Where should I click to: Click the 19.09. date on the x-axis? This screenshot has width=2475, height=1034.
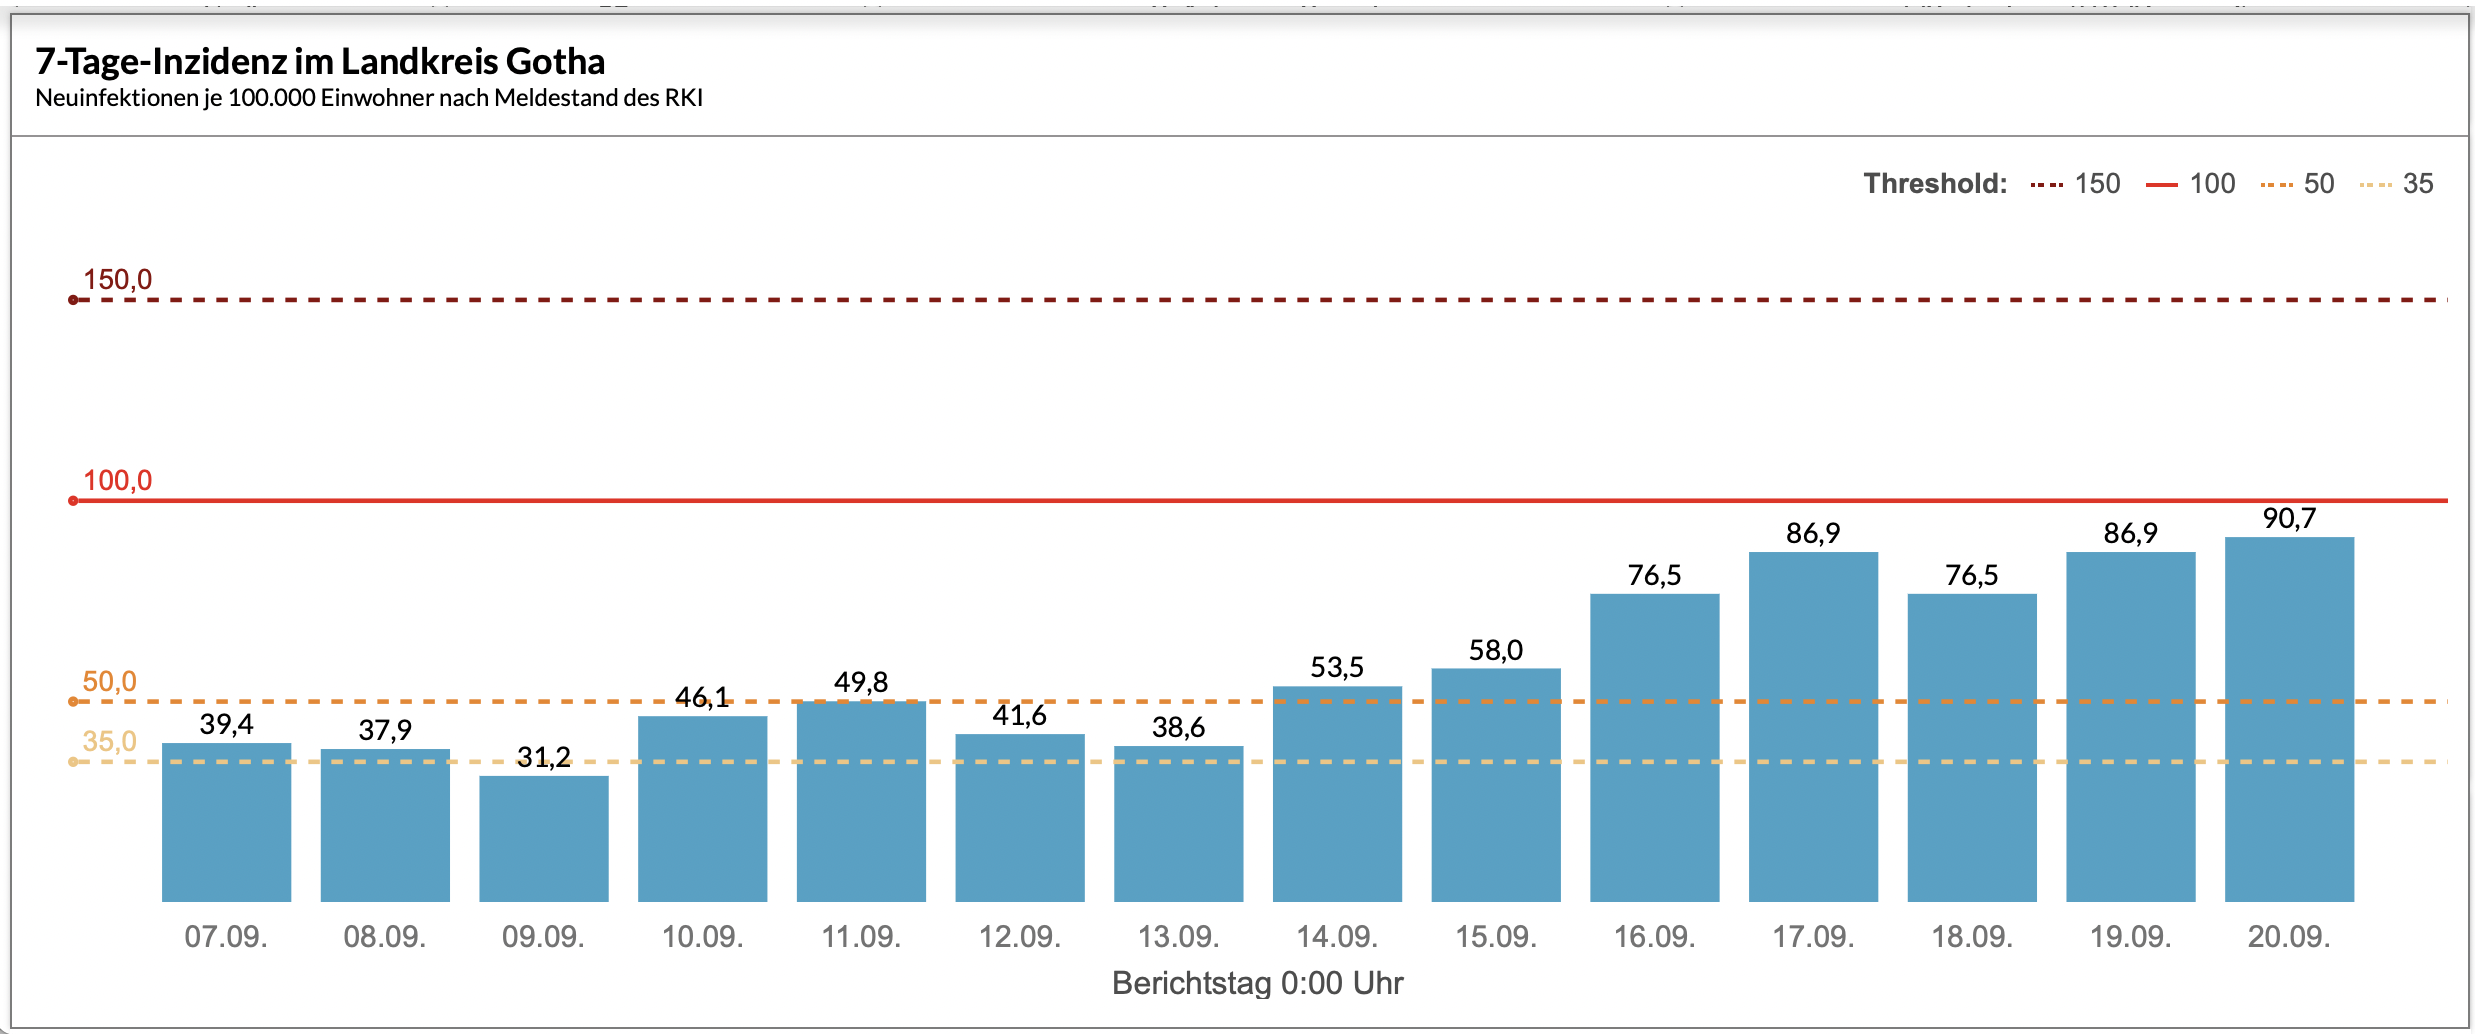[2131, 937]
